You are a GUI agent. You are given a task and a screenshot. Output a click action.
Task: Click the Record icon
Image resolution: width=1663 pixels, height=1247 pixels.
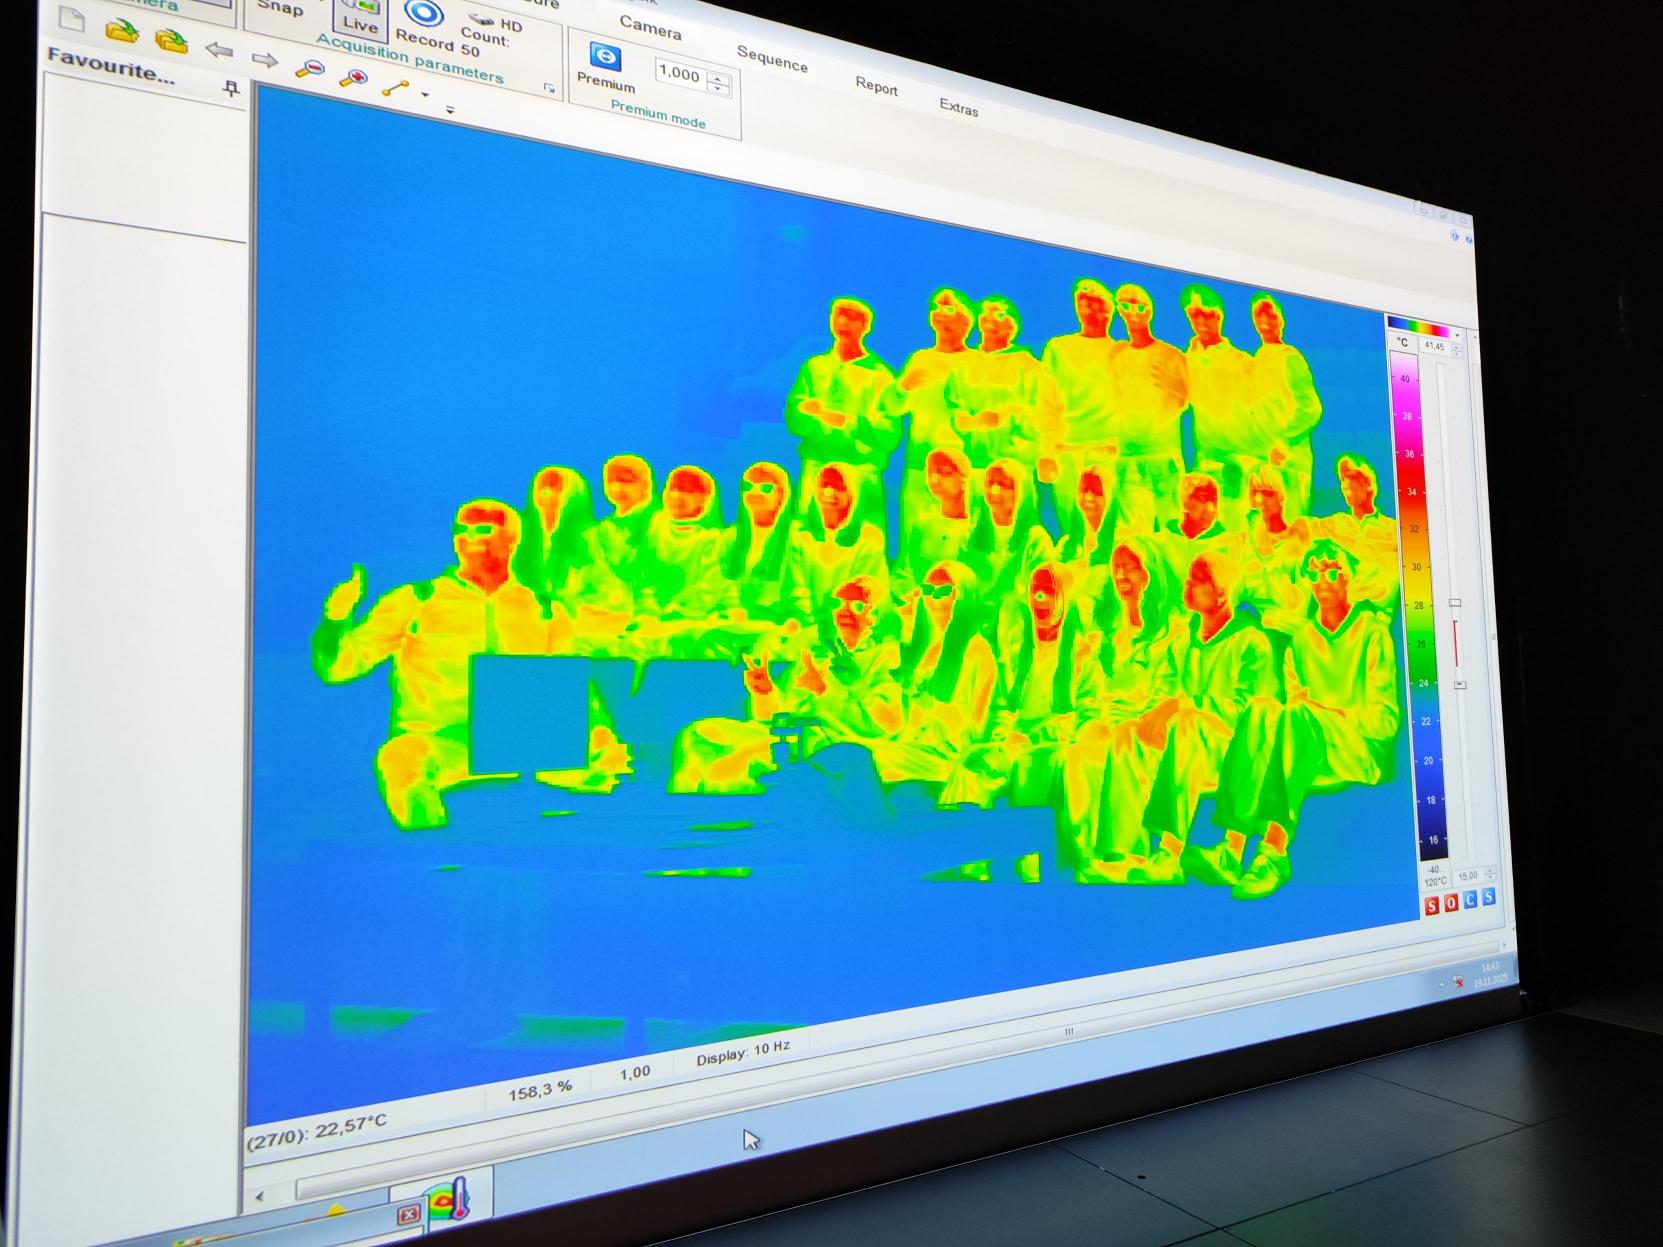(x=424, y=14)
